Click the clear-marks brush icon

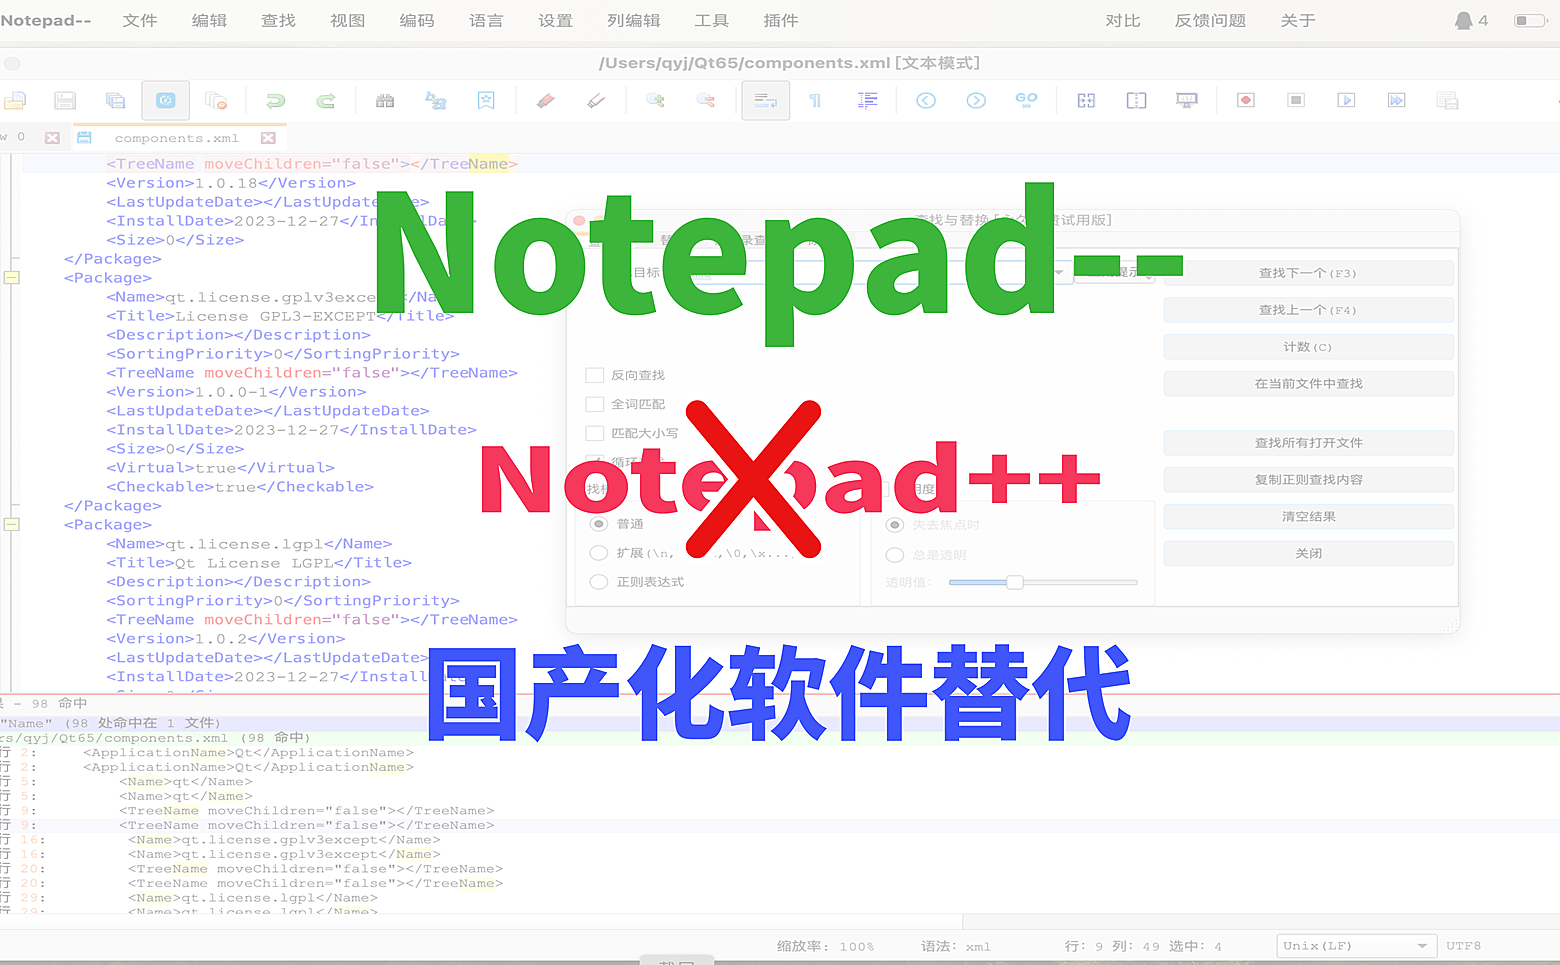pos(596,100)
